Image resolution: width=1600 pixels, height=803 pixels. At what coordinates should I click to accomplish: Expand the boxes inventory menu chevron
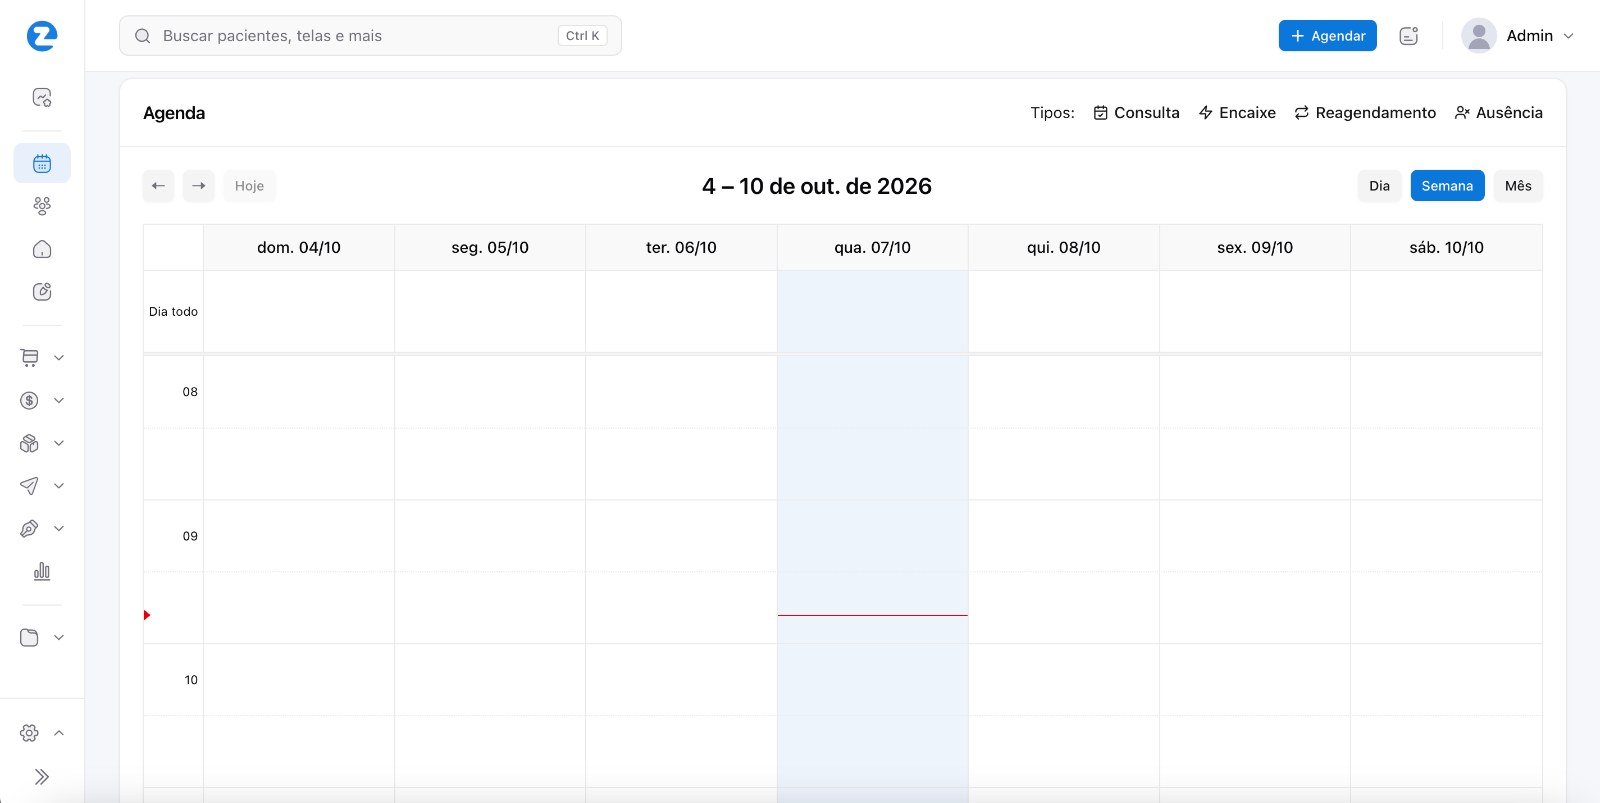click(x=59, y=443)
